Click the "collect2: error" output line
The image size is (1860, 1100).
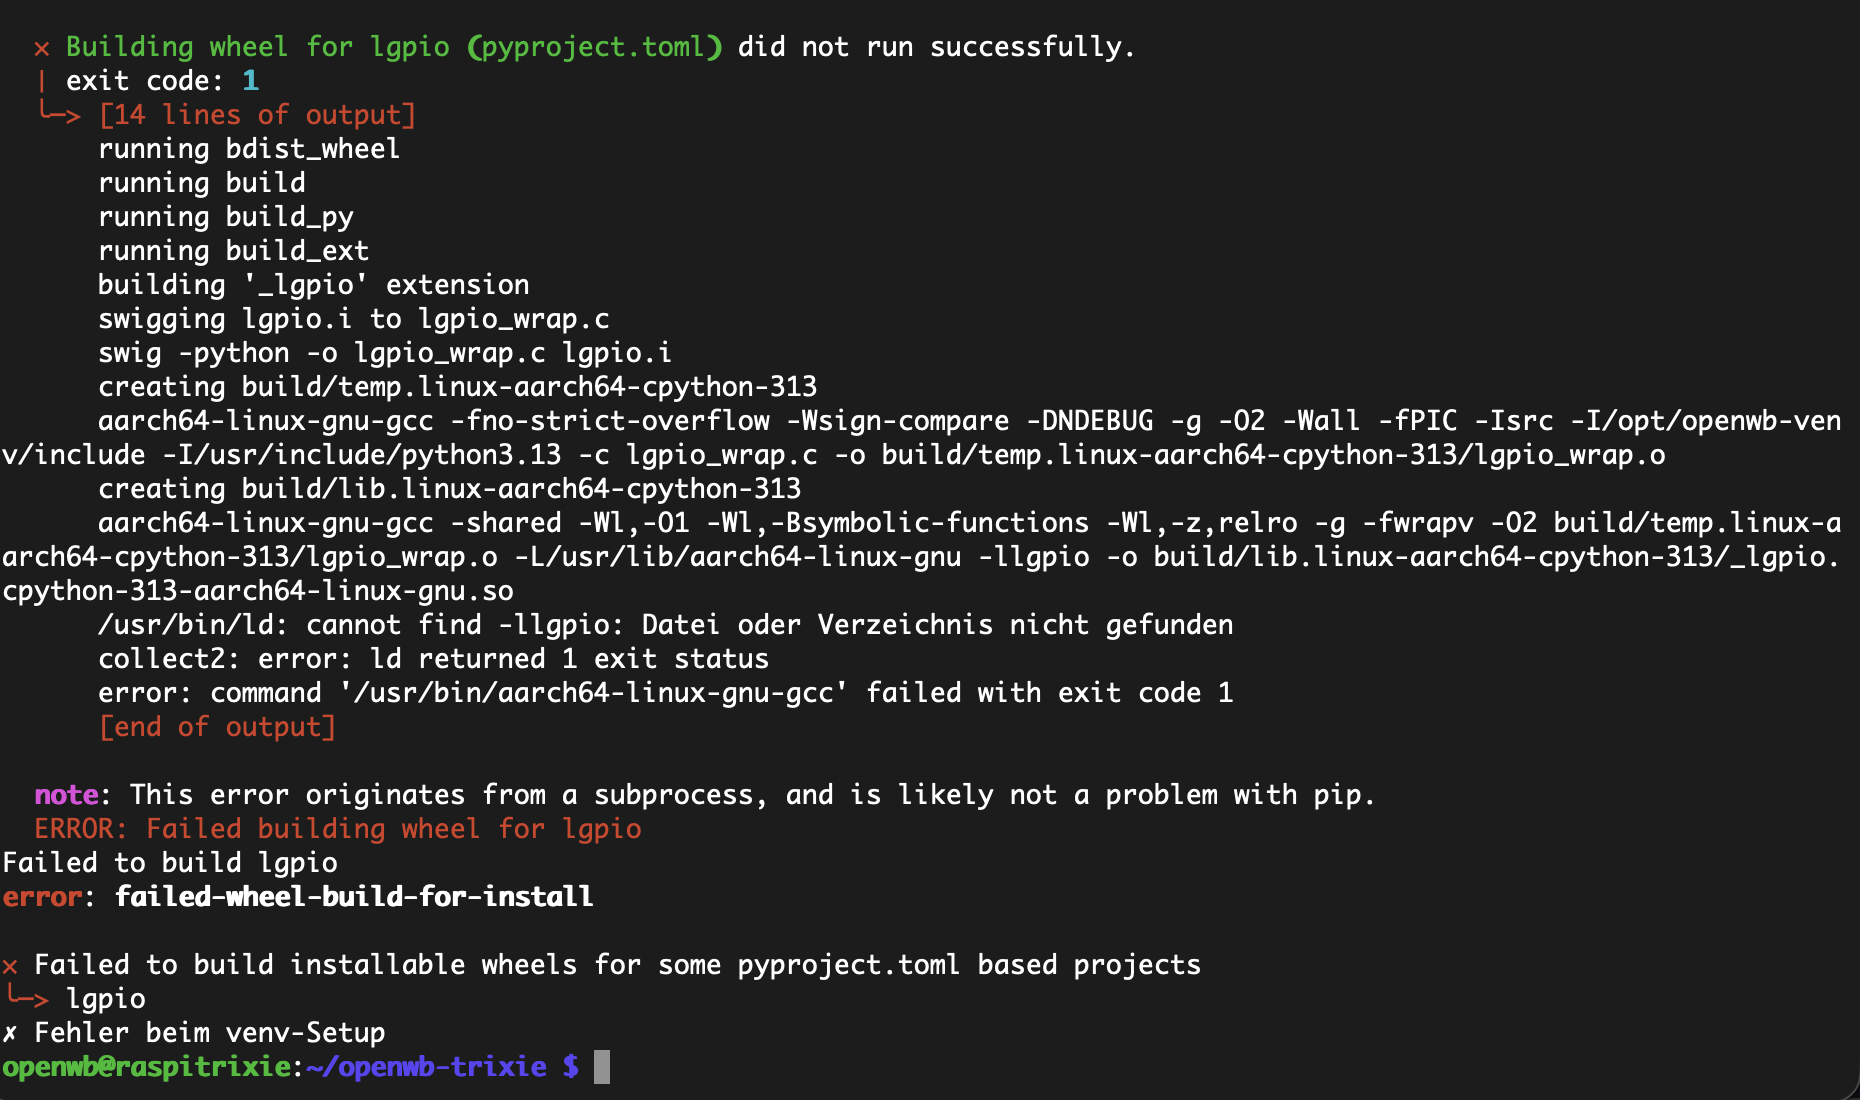click(x=433, y=659)
